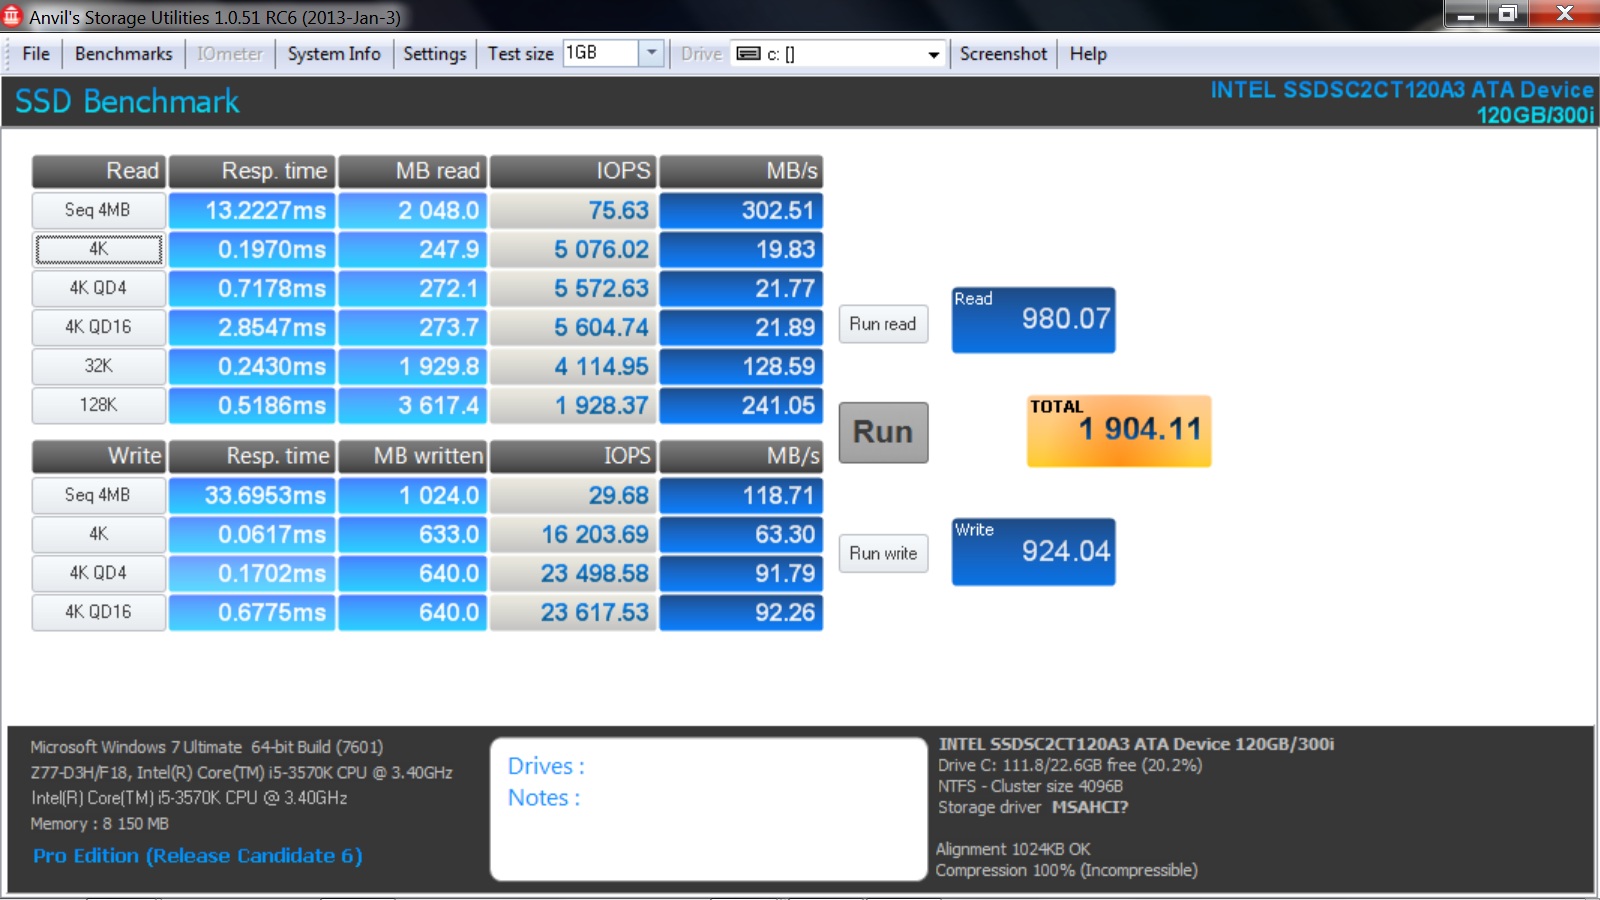This screenshot has height=900, width=1600.
Task: Select the 23 498.58 IOPS cell
Action: pos(573,573)
